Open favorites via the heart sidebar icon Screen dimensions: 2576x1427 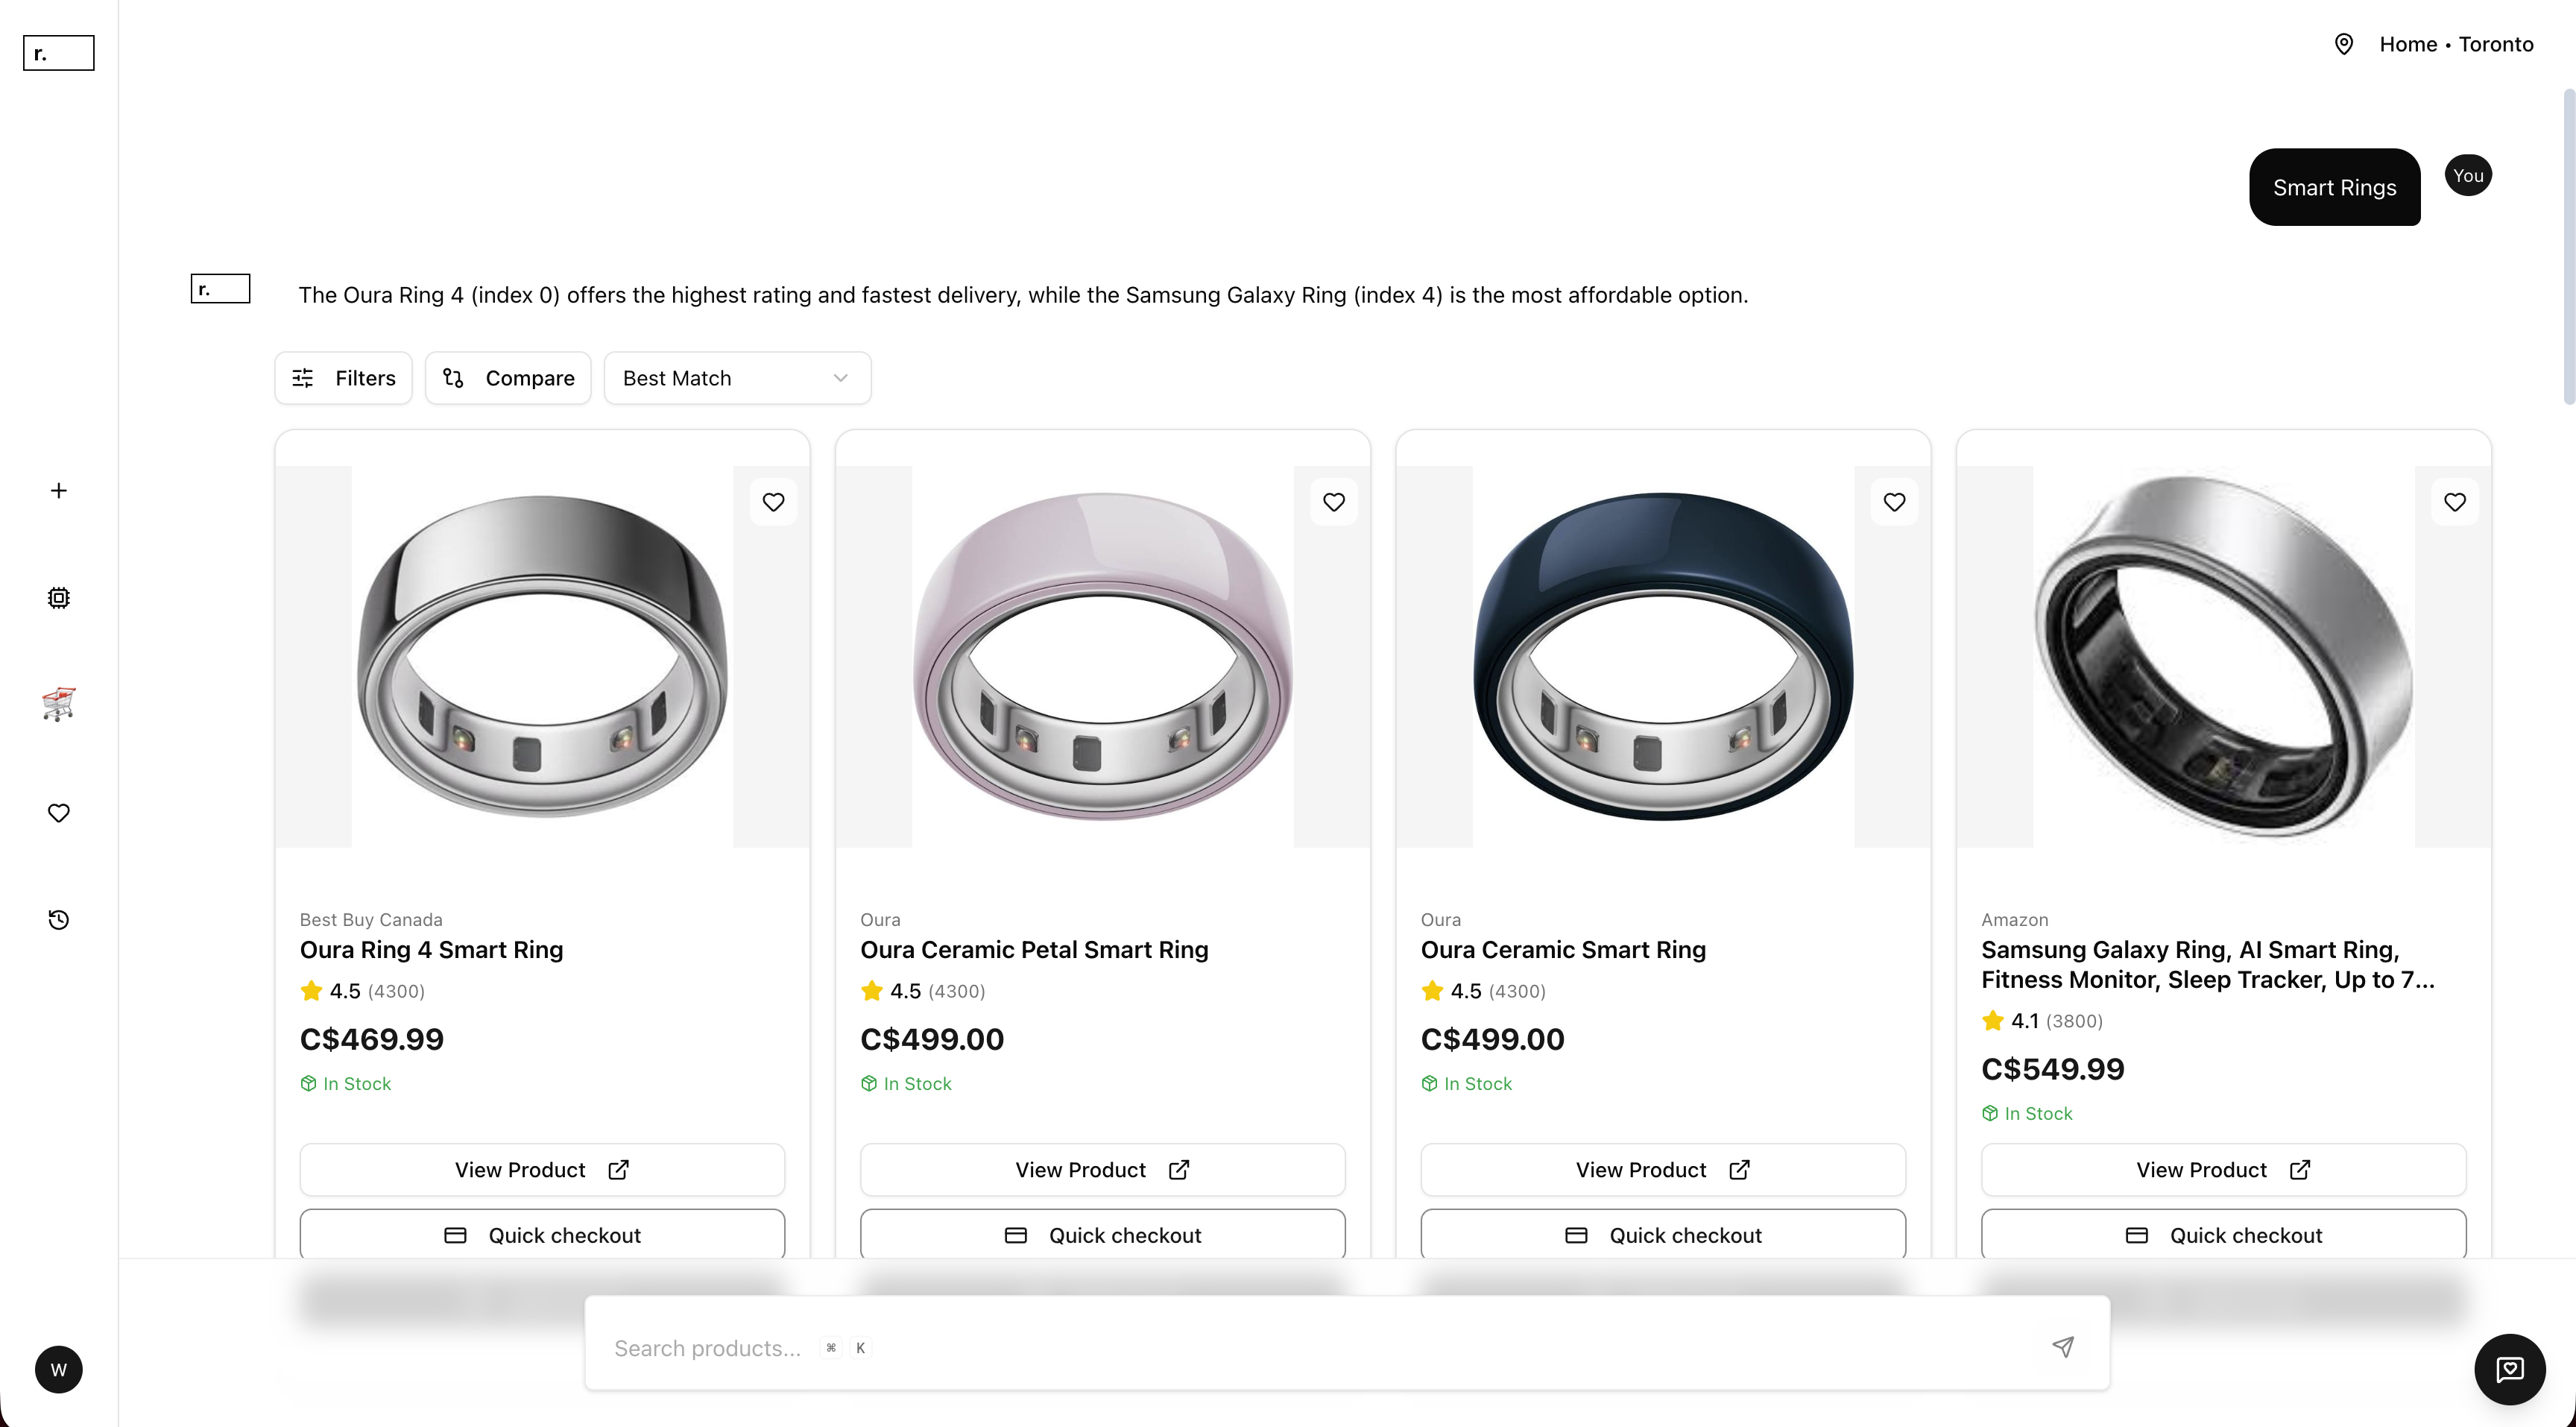tap(59, 812)
